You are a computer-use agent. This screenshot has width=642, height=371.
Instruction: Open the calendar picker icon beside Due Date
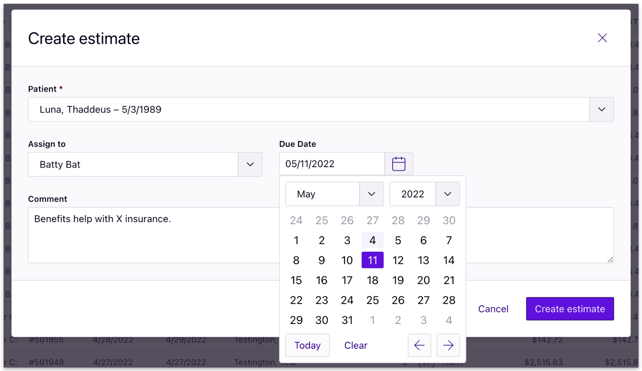pyautogui.click(x=399, y=164)
